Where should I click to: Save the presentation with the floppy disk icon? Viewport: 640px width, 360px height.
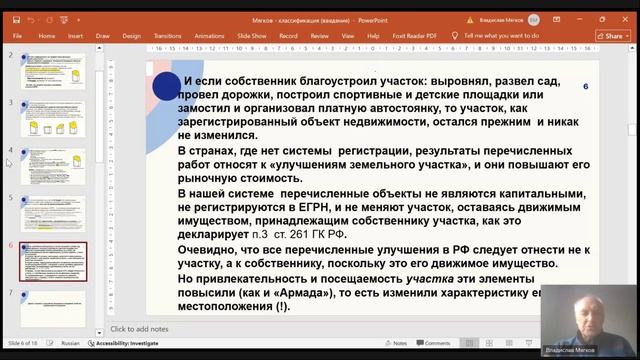(x=16, y=20)
